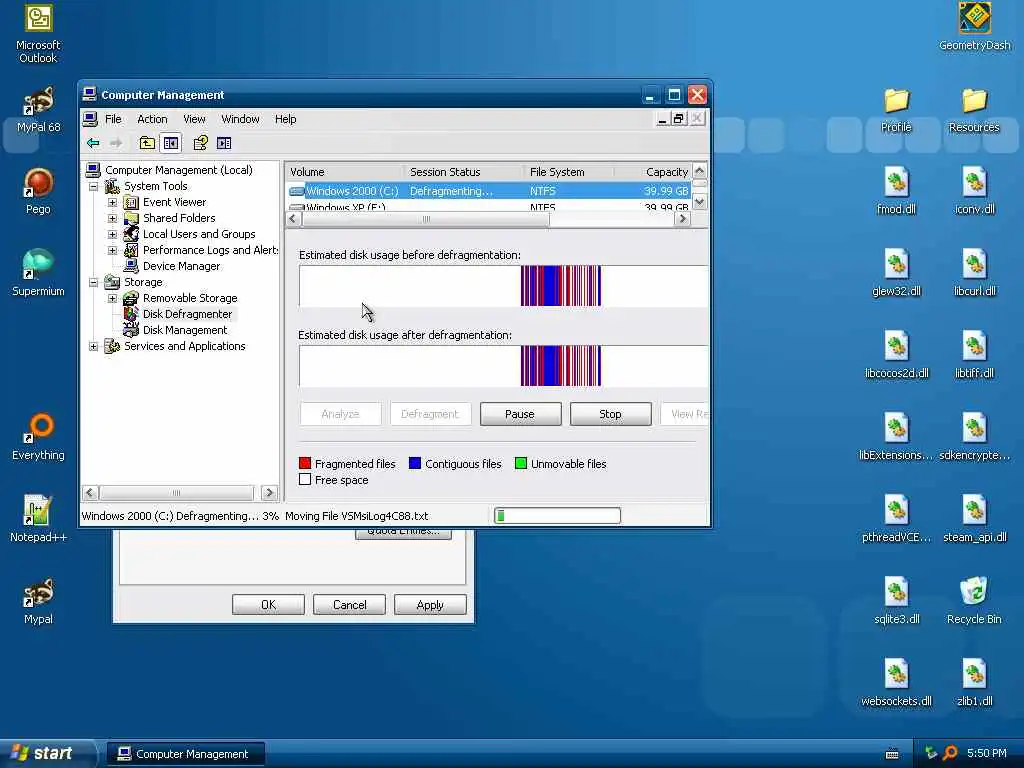Click the Back arrow toolbar icon
The height and width of the screenshot is (768, 1024).
tap(93, 143)
